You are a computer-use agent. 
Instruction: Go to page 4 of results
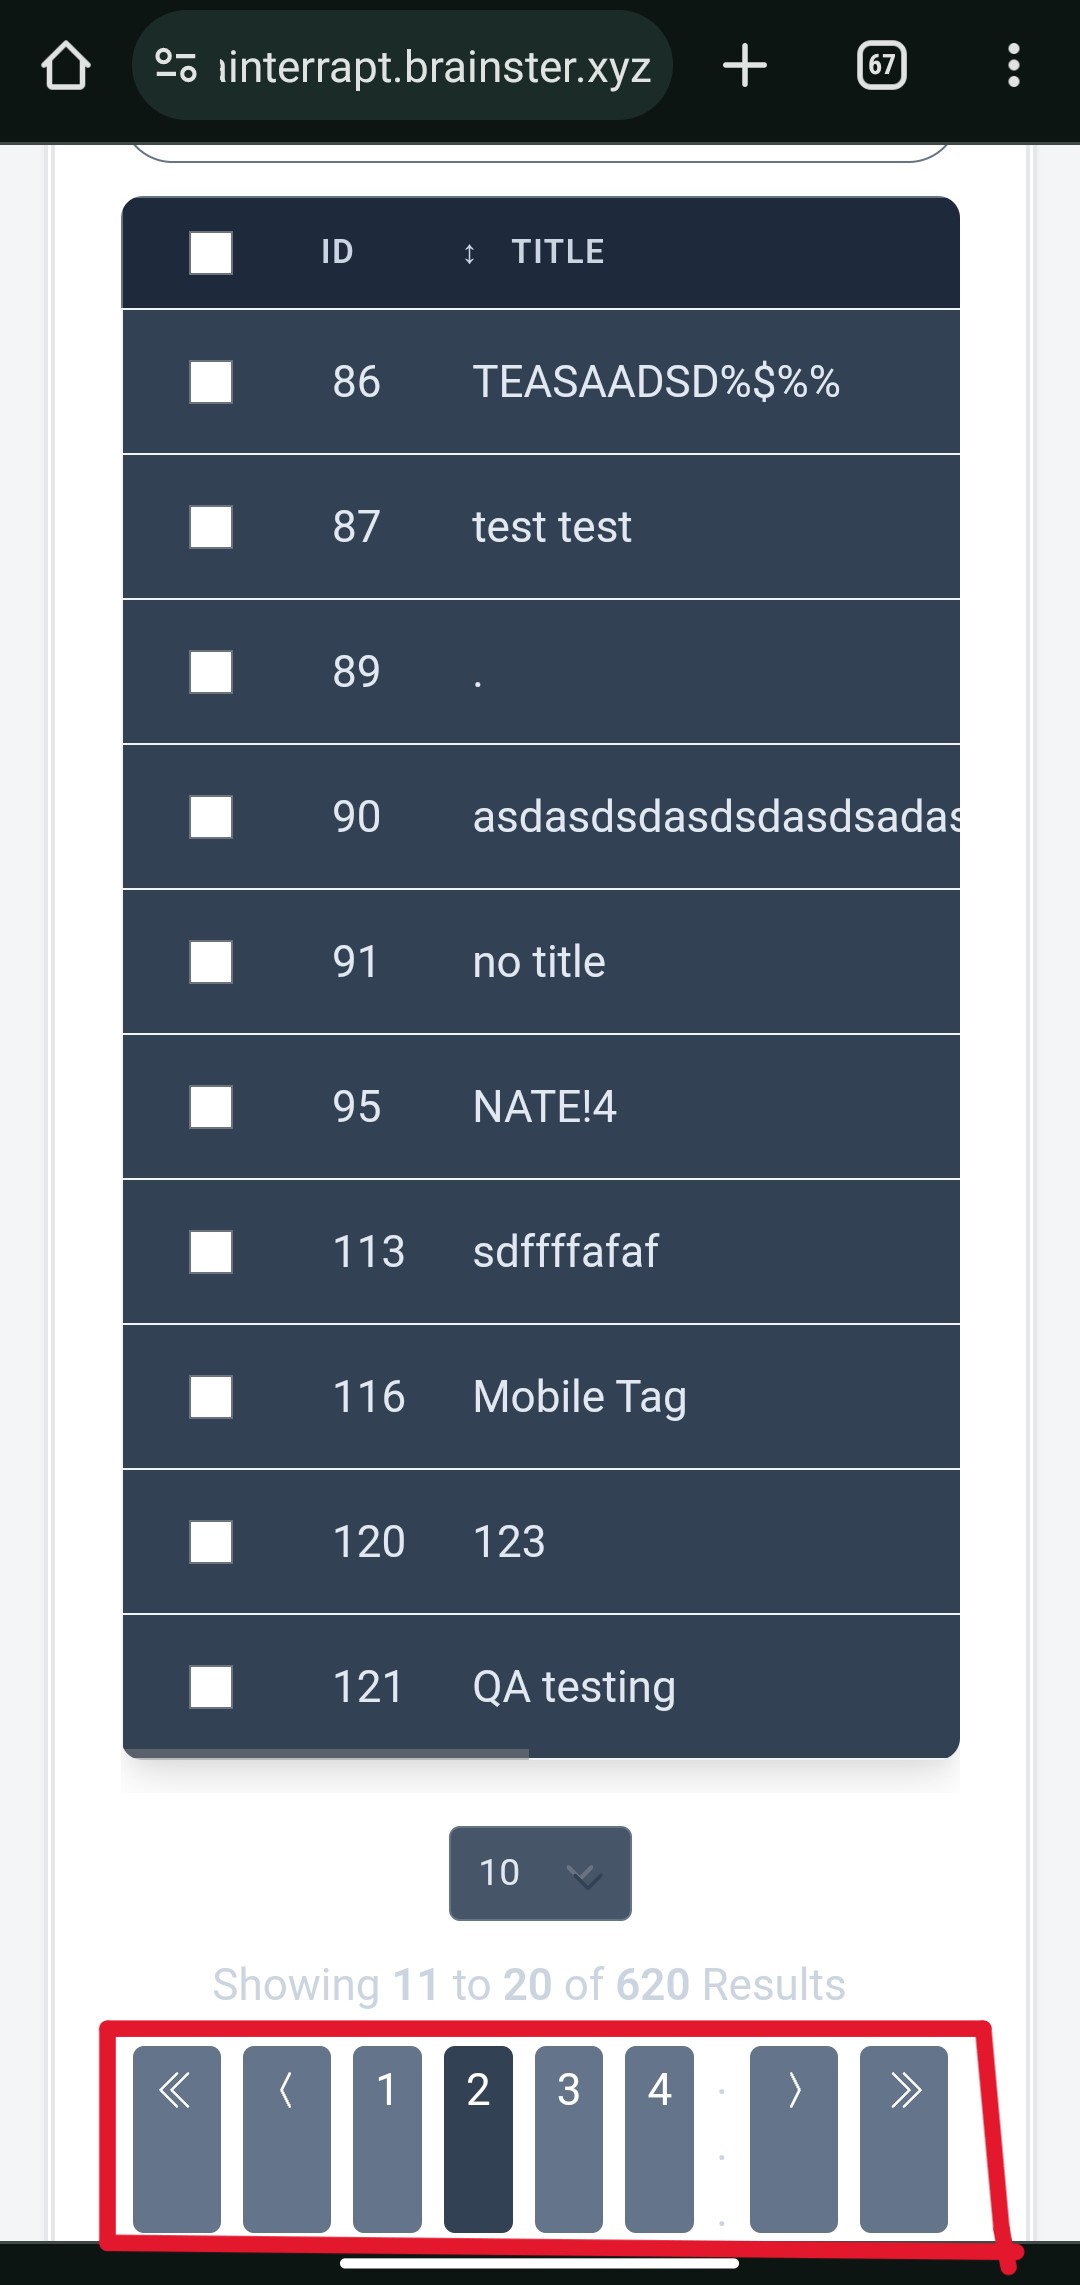click(x=659, y=2138)
